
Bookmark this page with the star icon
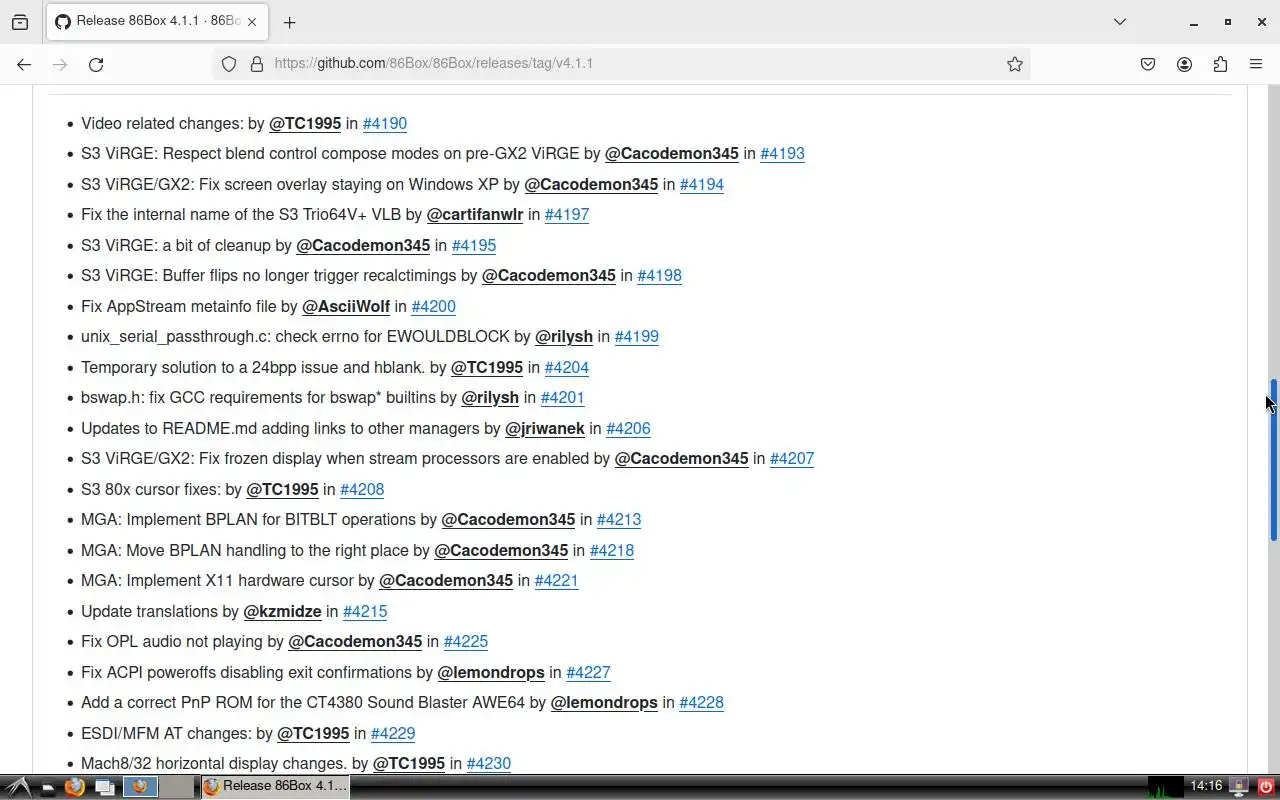pos(1015,64)
